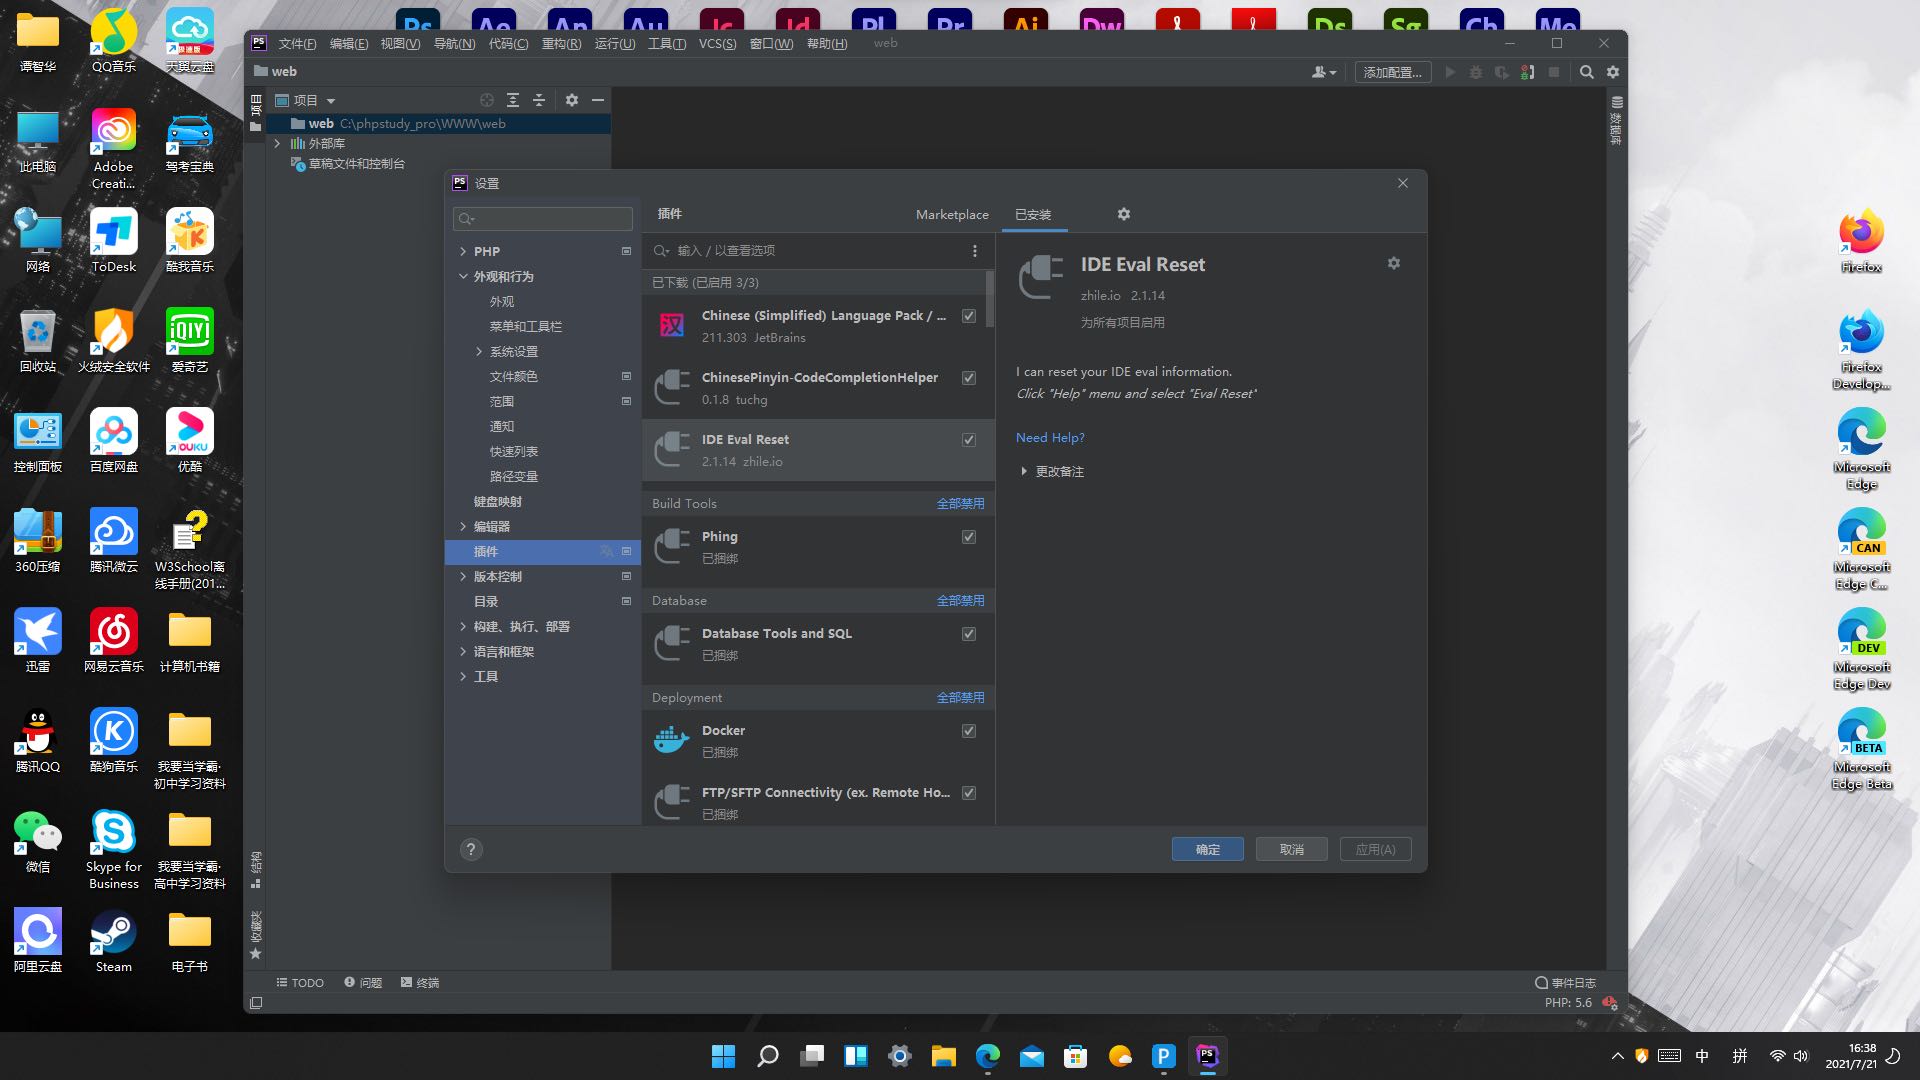Toggle the Database Tools and SQL checkbox

tap(968, 634)
